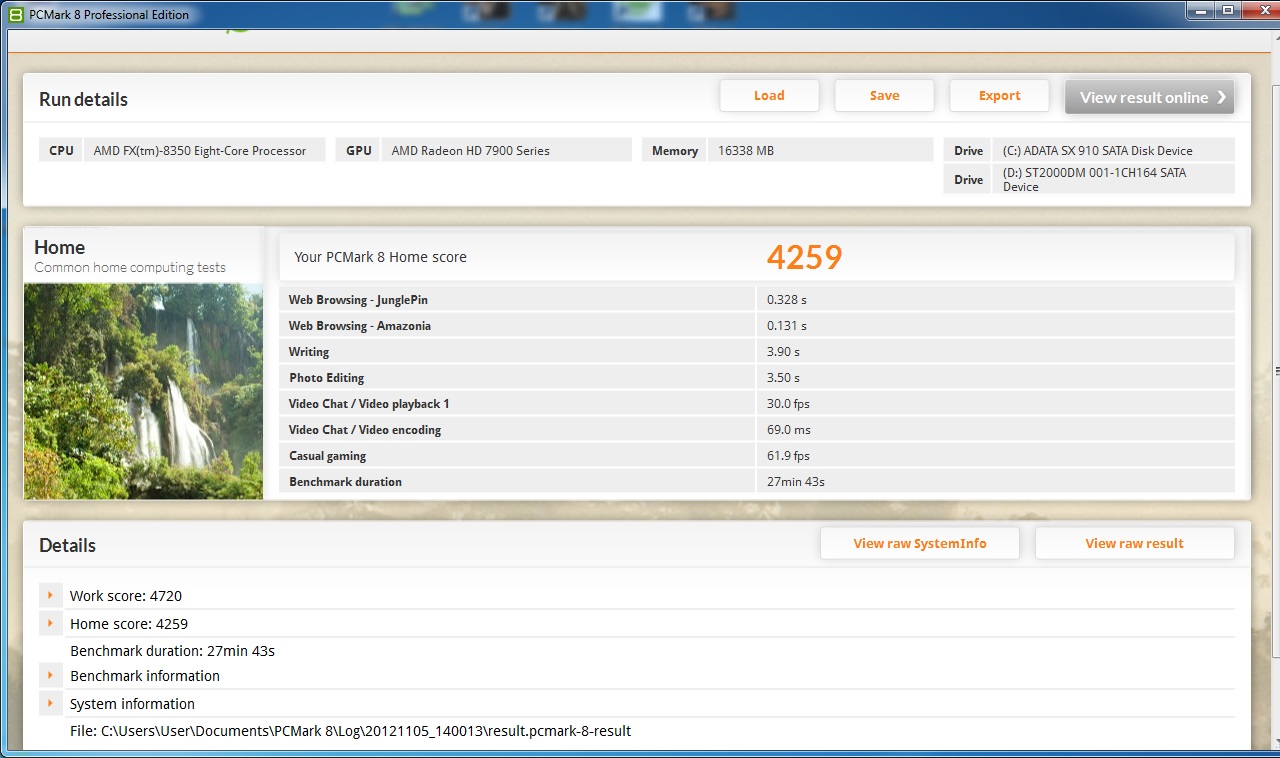The height and width of the screenshot is (758, 1280).
Task: Expand the Benchmark information section
Action: [50, 675]
